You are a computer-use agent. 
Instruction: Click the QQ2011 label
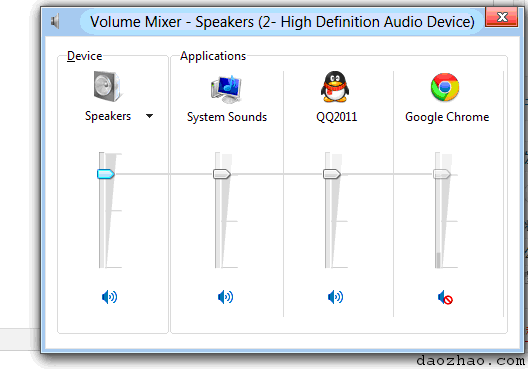336,117
